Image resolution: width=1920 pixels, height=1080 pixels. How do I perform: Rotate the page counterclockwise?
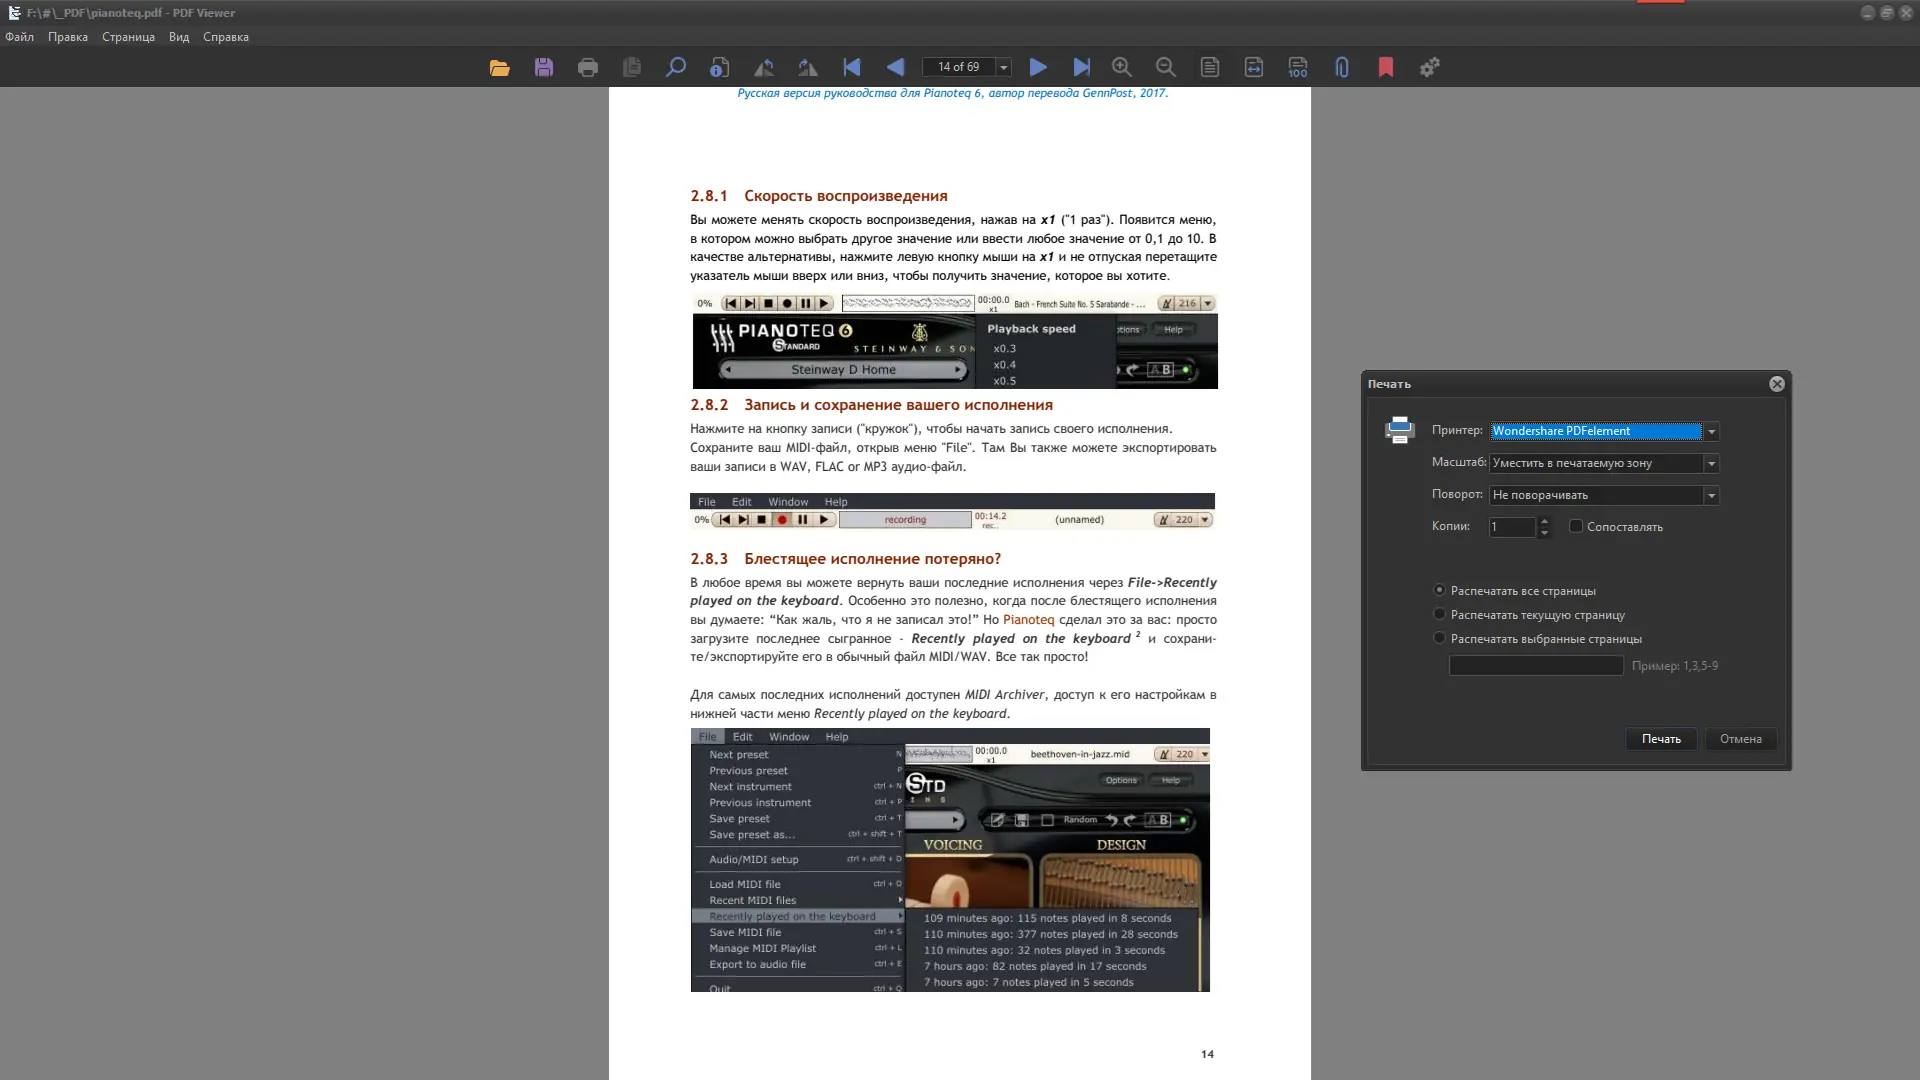tap(764, 66)
